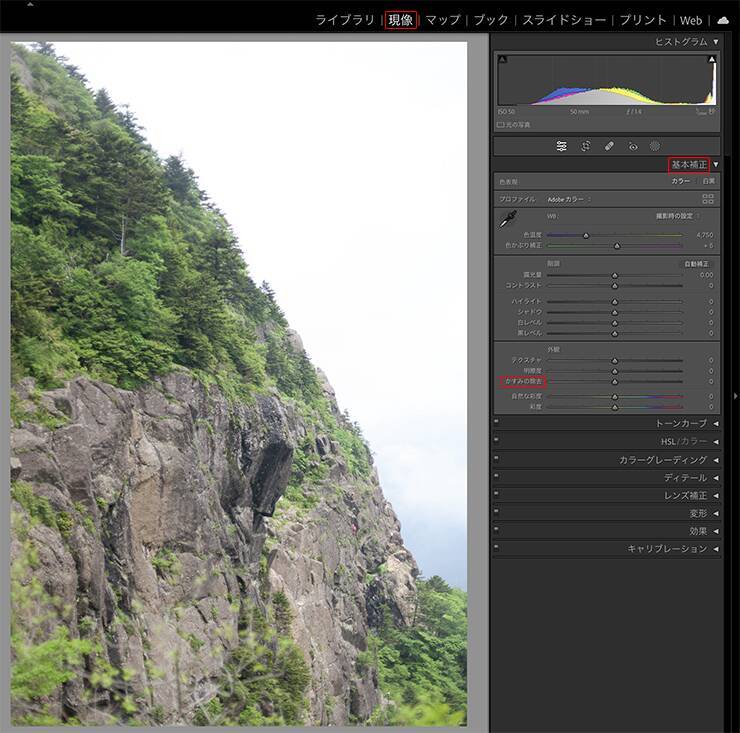The image size is (740, 733).
Task: Open the profile browser grid icon
Action: (x=707, y=199)
